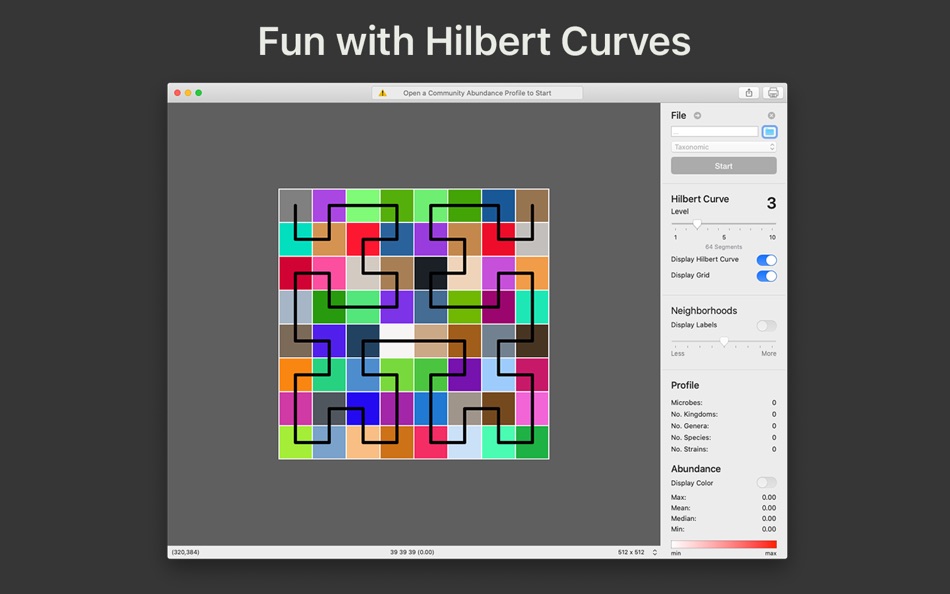Enable Neighborhoods Display Labels switch
950x594 pixels.
click(x=766, y=325)
